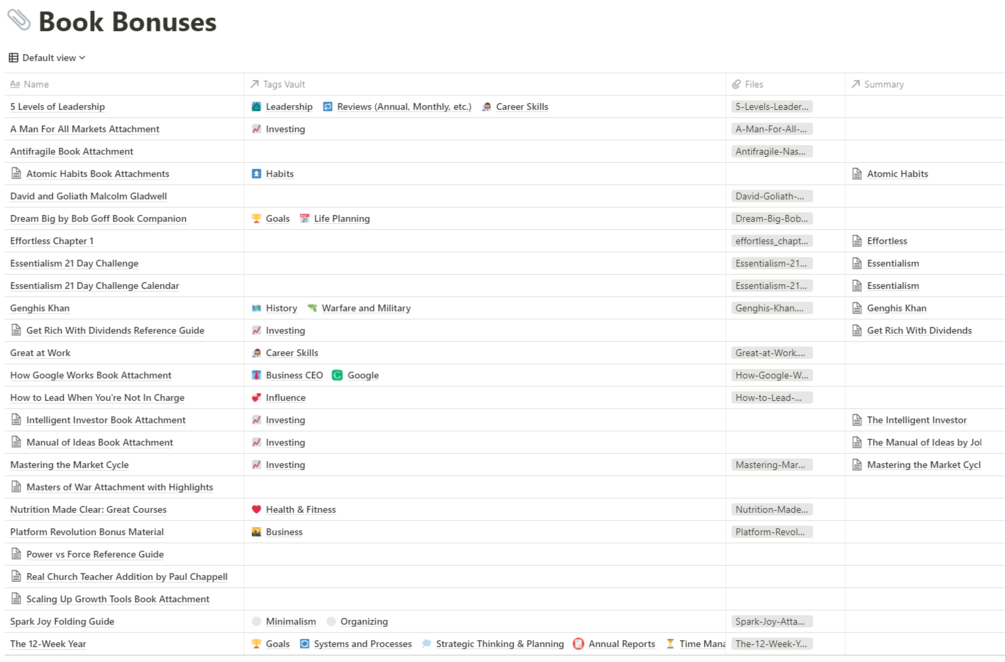Open David-Goliath file attachment
This screenshot has height=662, width=1005.
click(772, 196)
